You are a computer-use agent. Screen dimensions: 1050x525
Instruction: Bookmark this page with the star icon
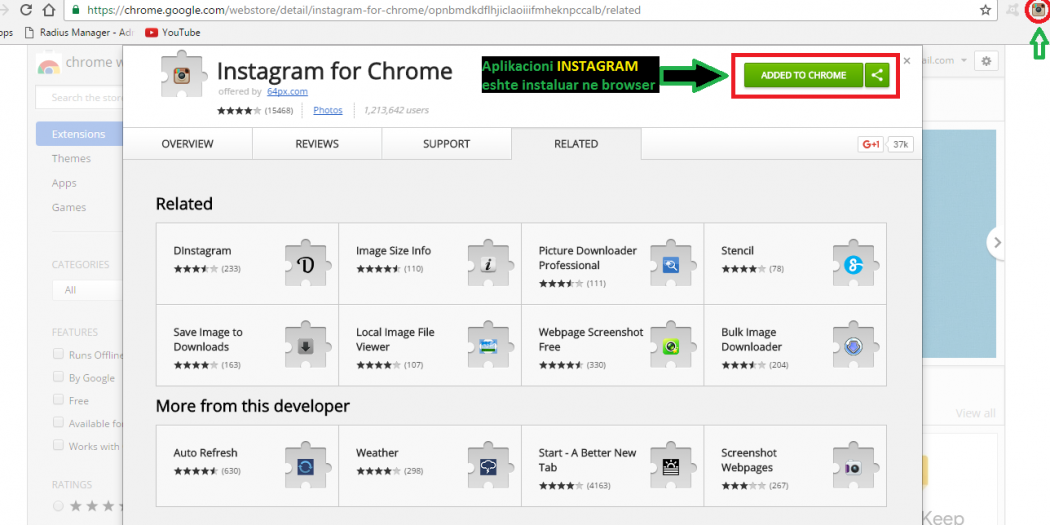tap(985, 10)
